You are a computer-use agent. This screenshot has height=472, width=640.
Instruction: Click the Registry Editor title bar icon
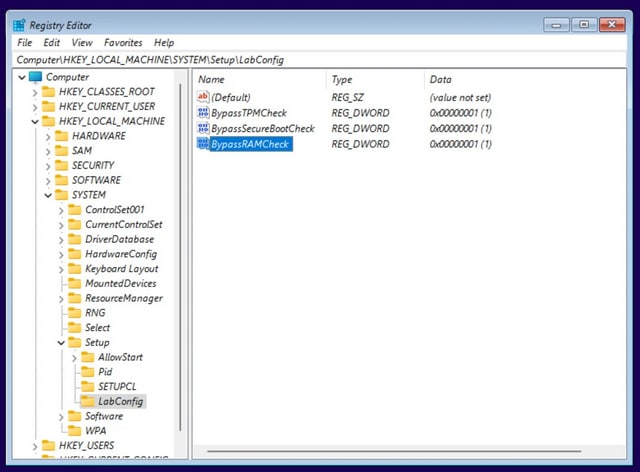(19, 25)
